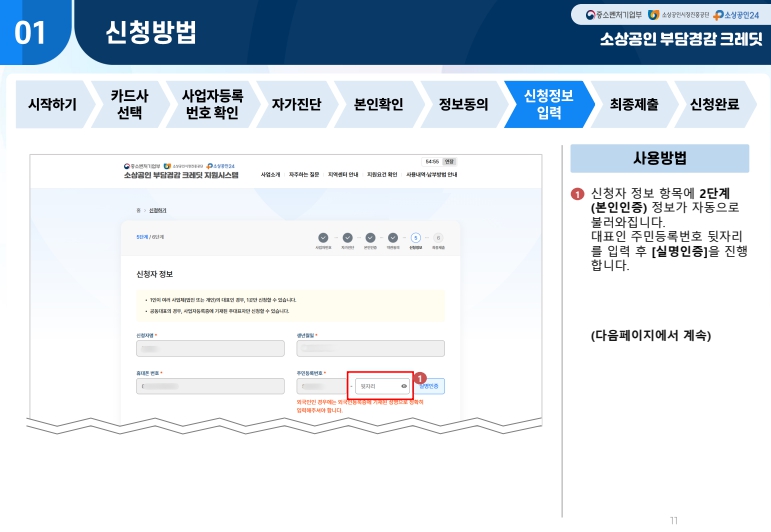Click the 소상공인시장진흥공단 logo in web page header

click(183, 166)
